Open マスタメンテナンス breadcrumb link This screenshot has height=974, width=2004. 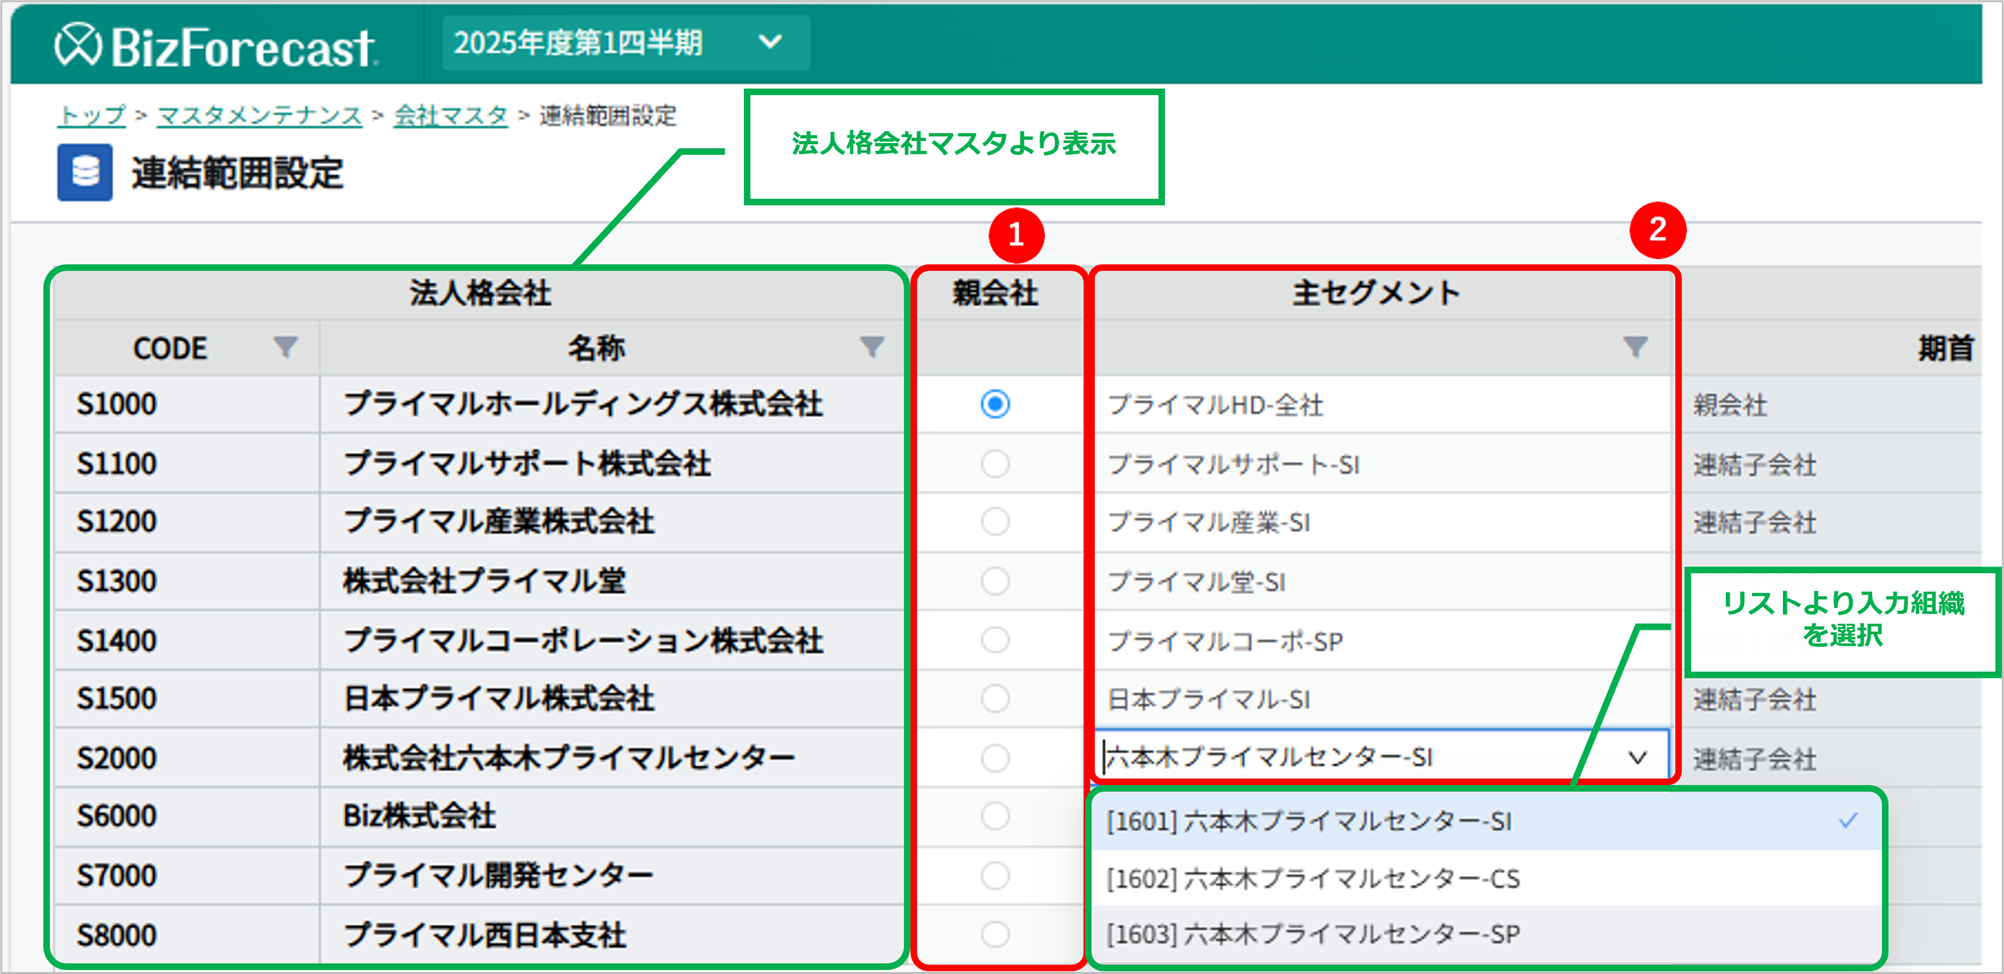260,116
